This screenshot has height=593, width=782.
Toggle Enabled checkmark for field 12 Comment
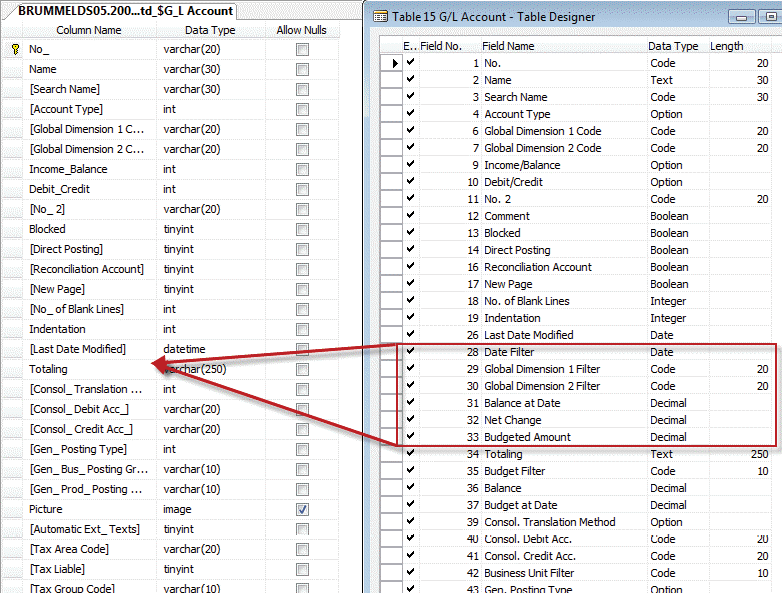click(410, 215)
